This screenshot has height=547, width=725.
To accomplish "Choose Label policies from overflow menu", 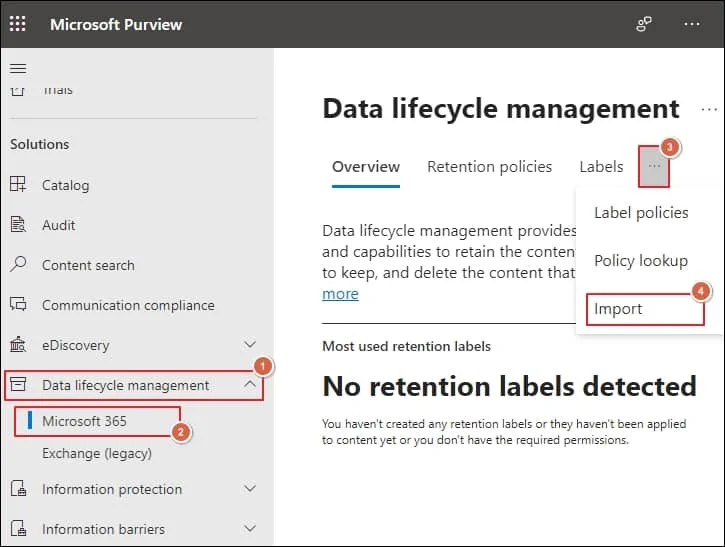I will coord(641,213).
